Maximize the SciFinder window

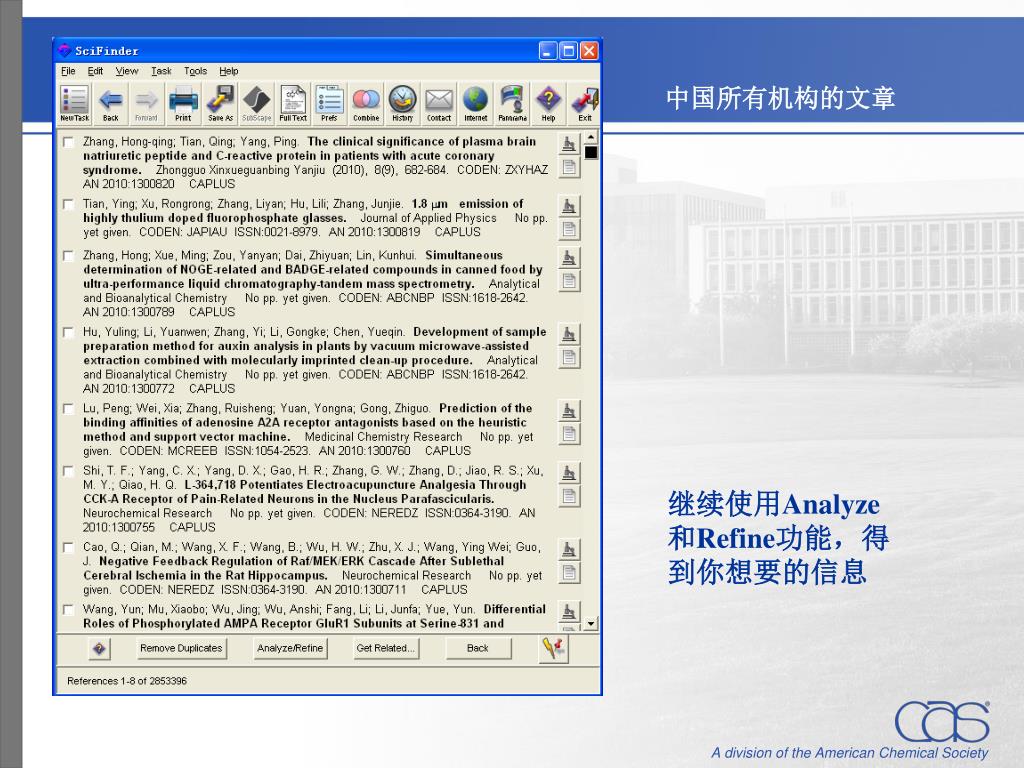pos(569,50)
